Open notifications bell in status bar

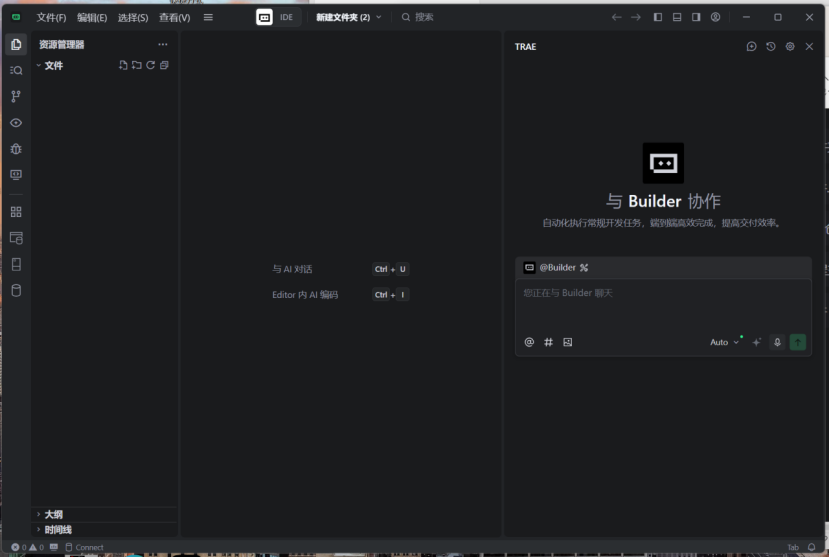(x=812, y=547)
